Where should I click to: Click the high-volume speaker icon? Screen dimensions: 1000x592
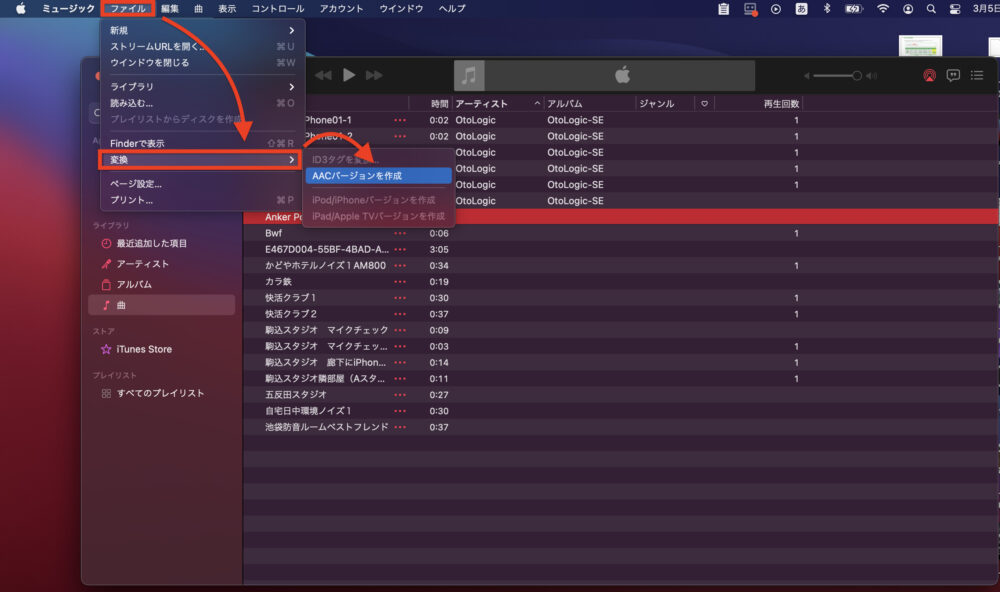(871, 75)
